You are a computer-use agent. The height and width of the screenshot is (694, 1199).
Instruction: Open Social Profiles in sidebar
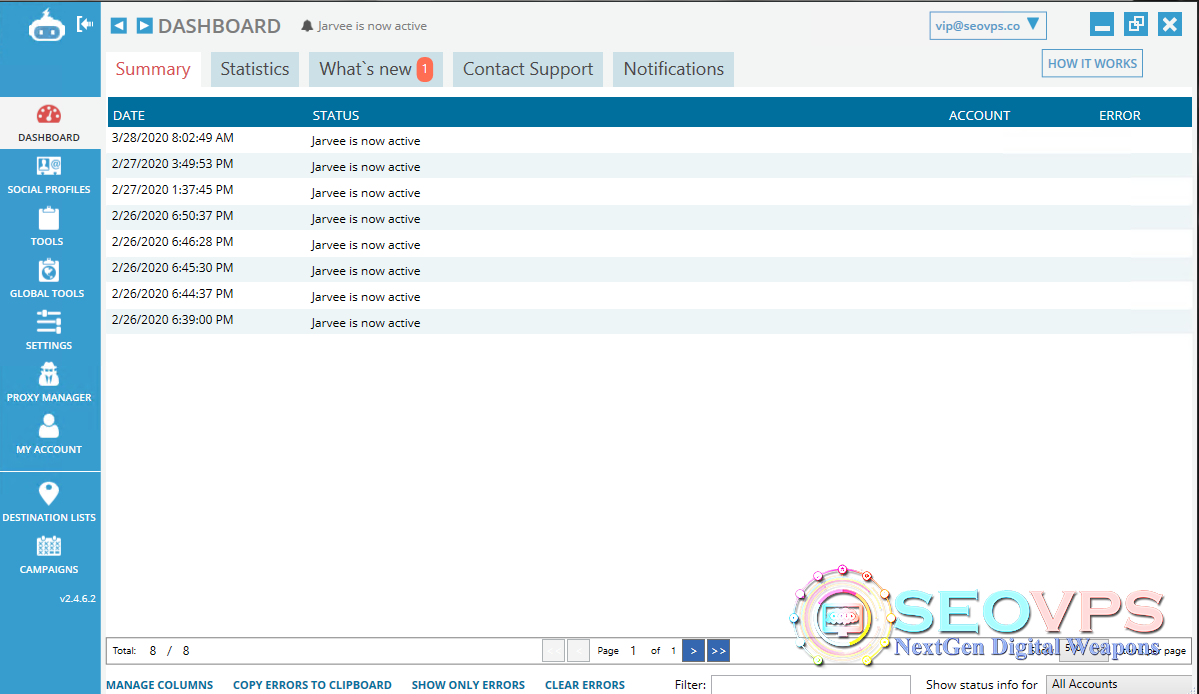coord(49,176)
